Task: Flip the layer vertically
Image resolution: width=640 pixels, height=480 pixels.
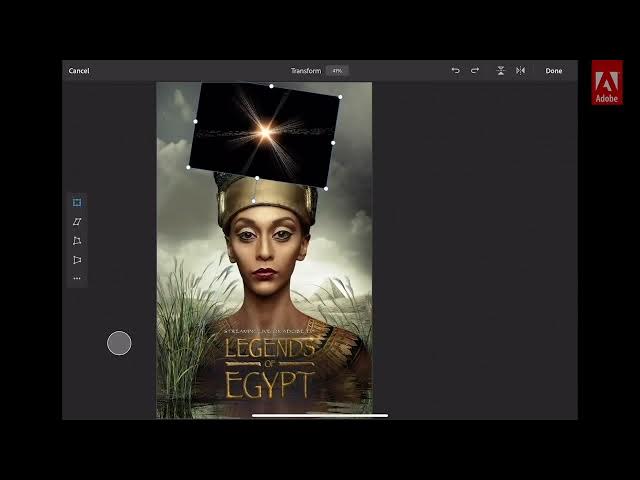Action: (501, 71)
